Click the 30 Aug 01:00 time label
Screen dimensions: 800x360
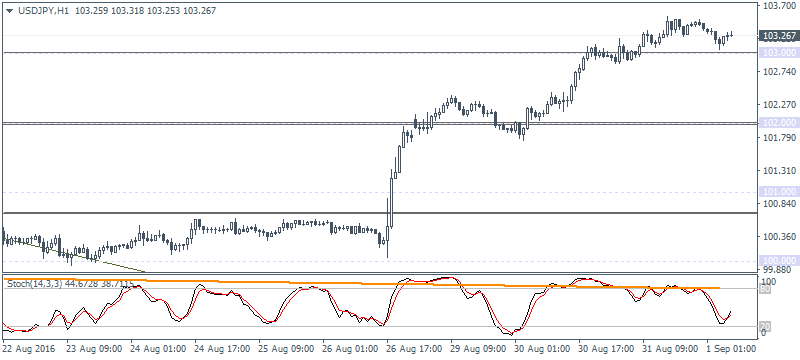click(543, 349)
